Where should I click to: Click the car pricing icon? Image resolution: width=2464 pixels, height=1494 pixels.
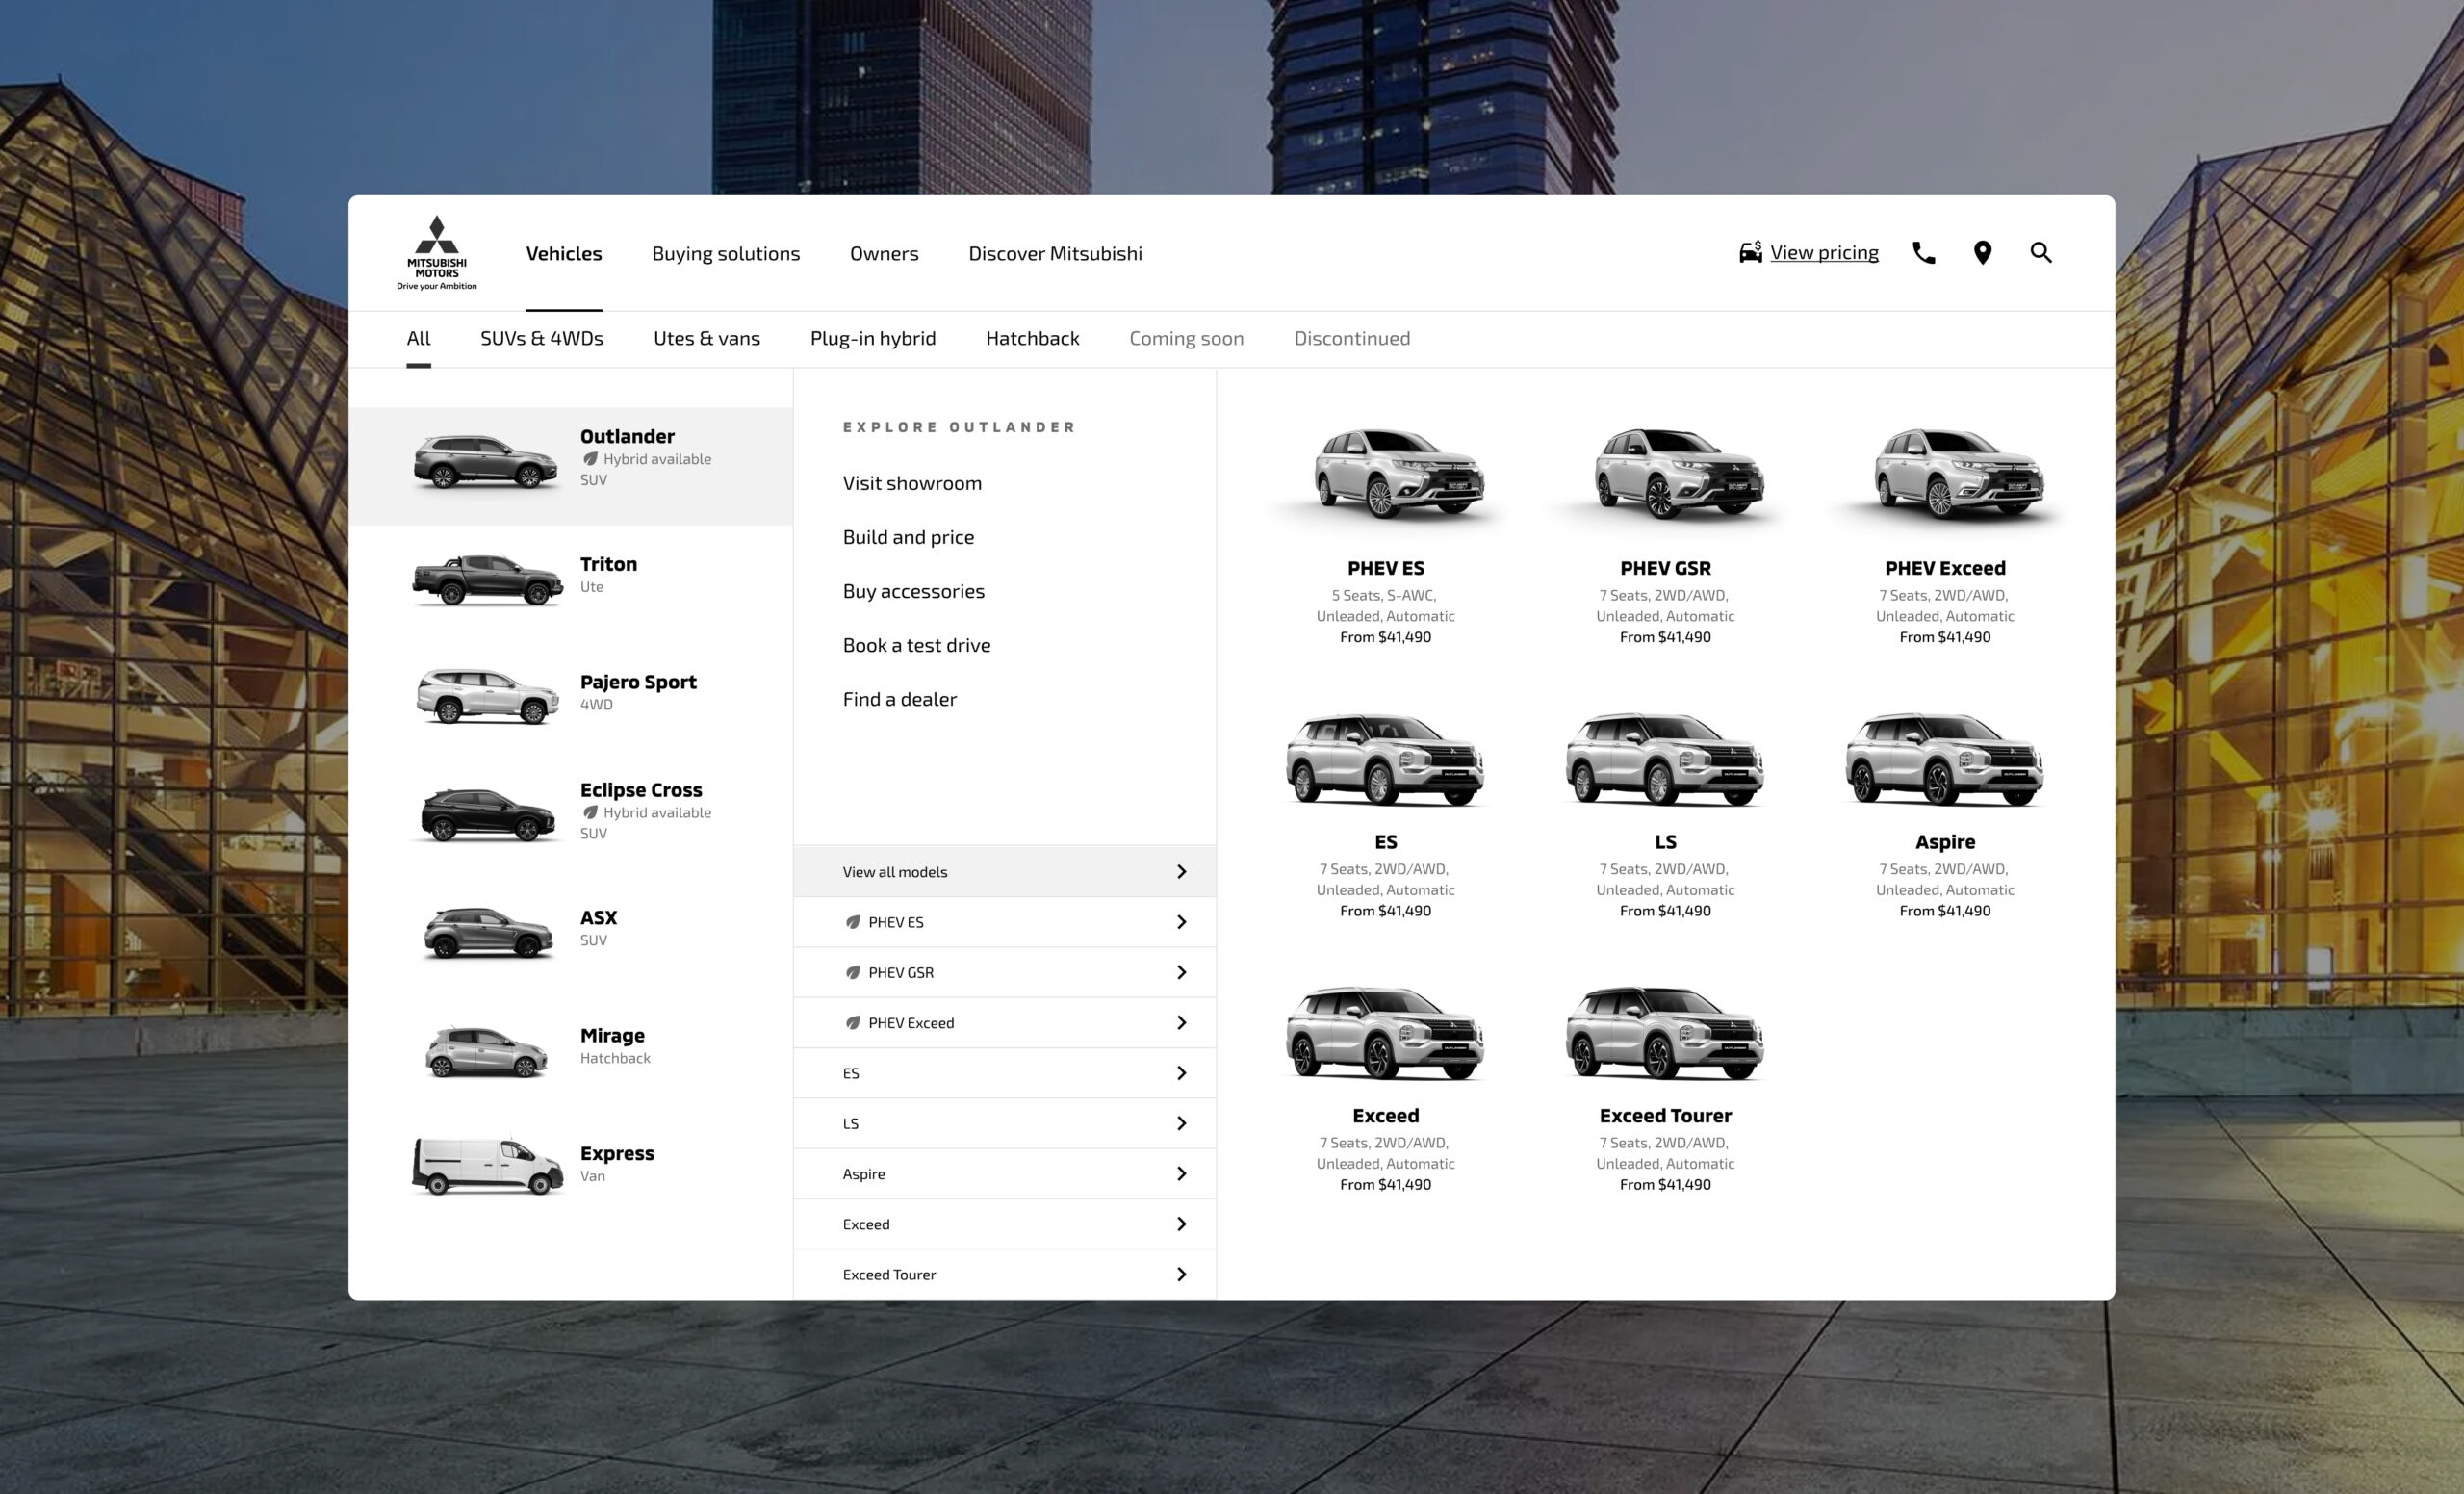[1750, 252]
